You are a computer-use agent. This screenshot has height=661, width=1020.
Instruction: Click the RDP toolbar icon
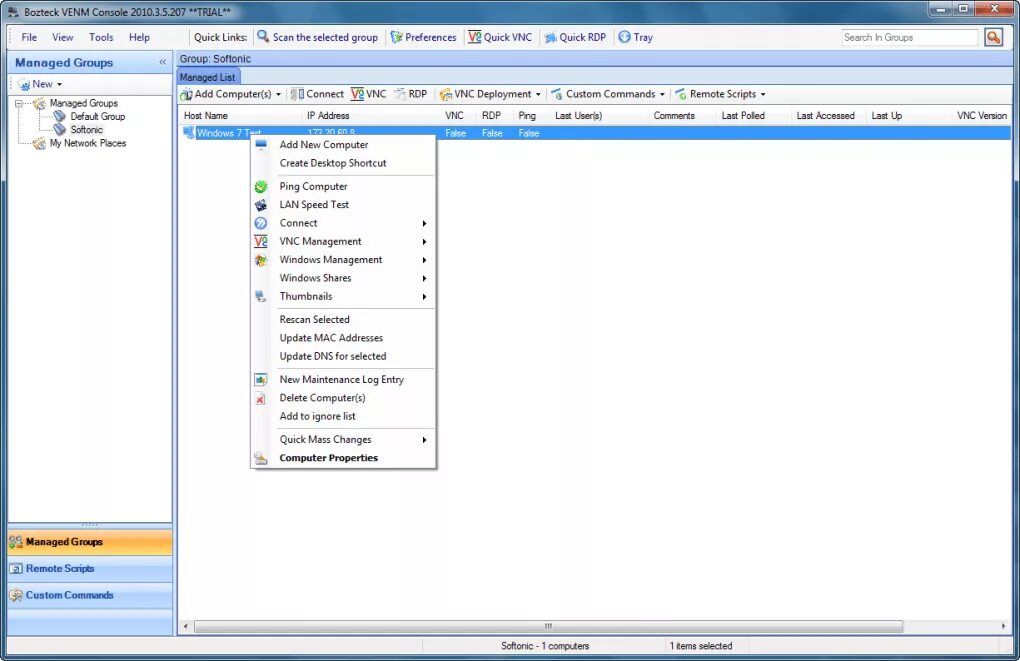pyautogui.click(x=399, y=94)
